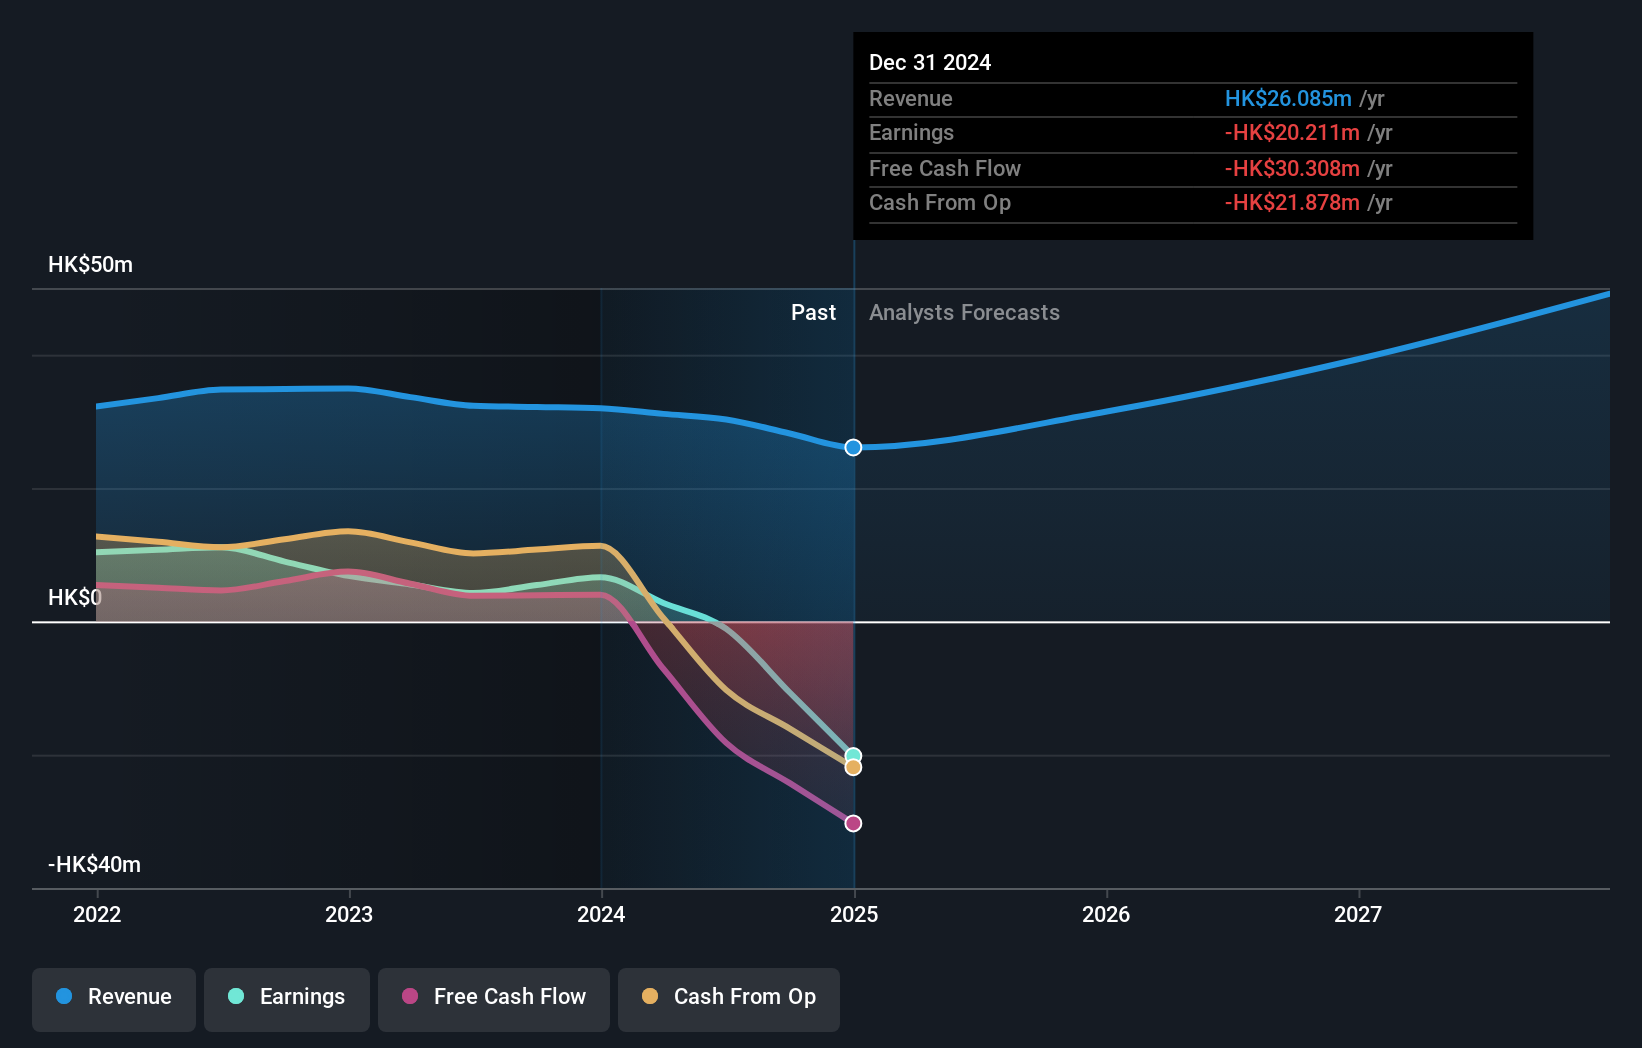Click the teal Earnings legend dot
The image size is (1642, 1048).
tap(236, 996)
